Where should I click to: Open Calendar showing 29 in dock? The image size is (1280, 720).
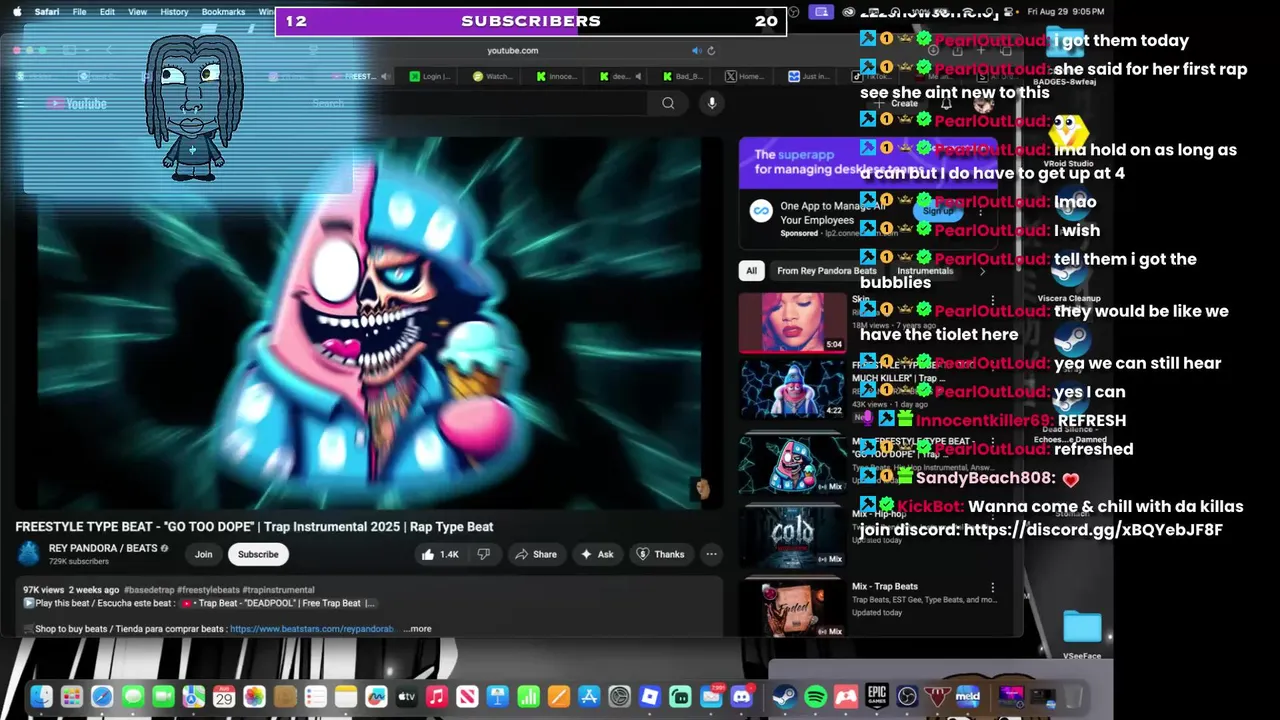(x=224, y=697)
